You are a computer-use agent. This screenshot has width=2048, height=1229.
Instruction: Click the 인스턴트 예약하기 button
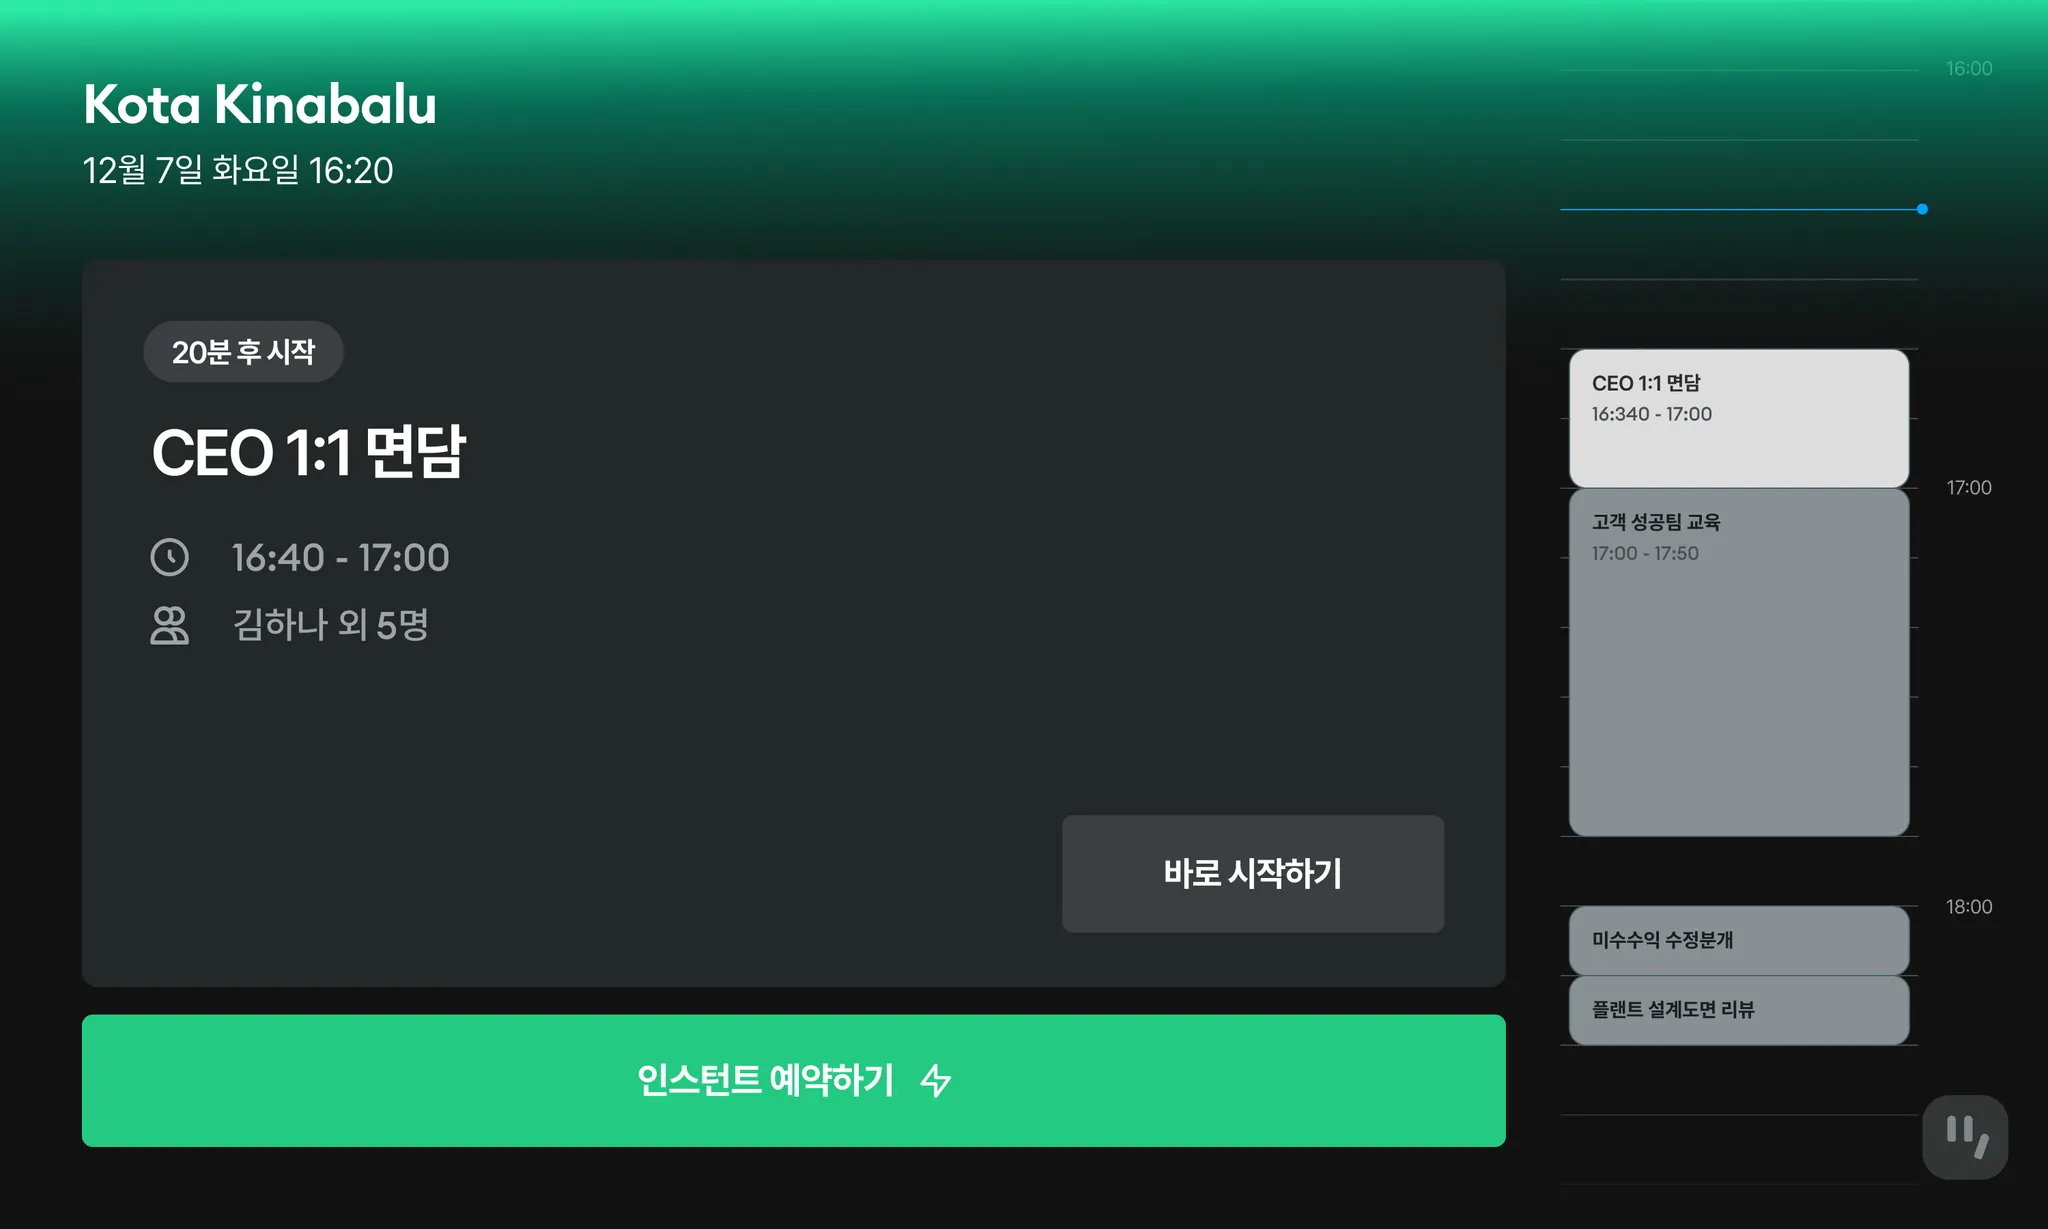[x=794, y=1081]
